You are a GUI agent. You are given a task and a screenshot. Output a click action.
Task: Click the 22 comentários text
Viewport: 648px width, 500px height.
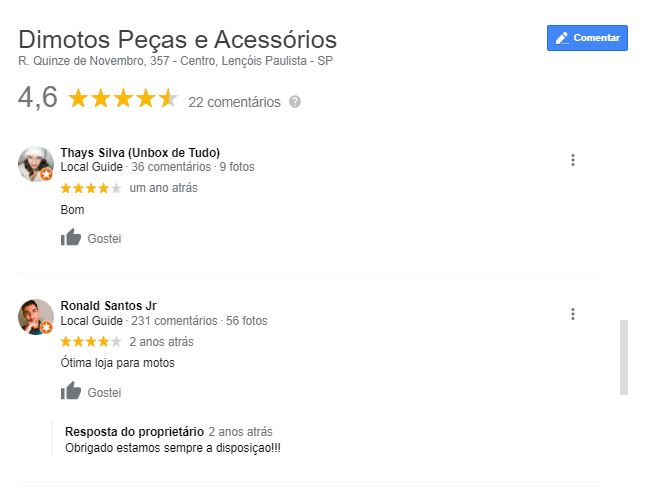coord(234,102)
